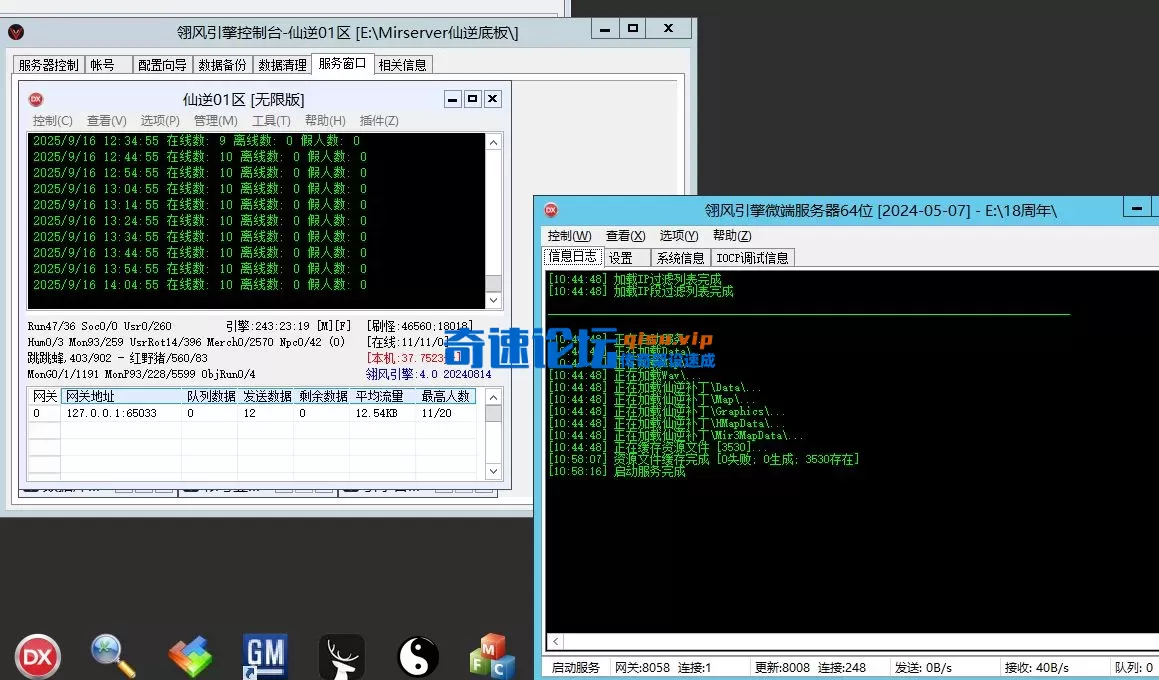Switch to the 数据备份 tab
The height and width of the screenshot is (680, 1159).
222,65
